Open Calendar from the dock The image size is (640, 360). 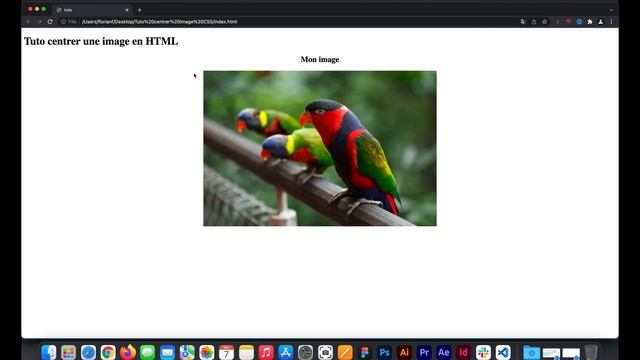(227, 352)
